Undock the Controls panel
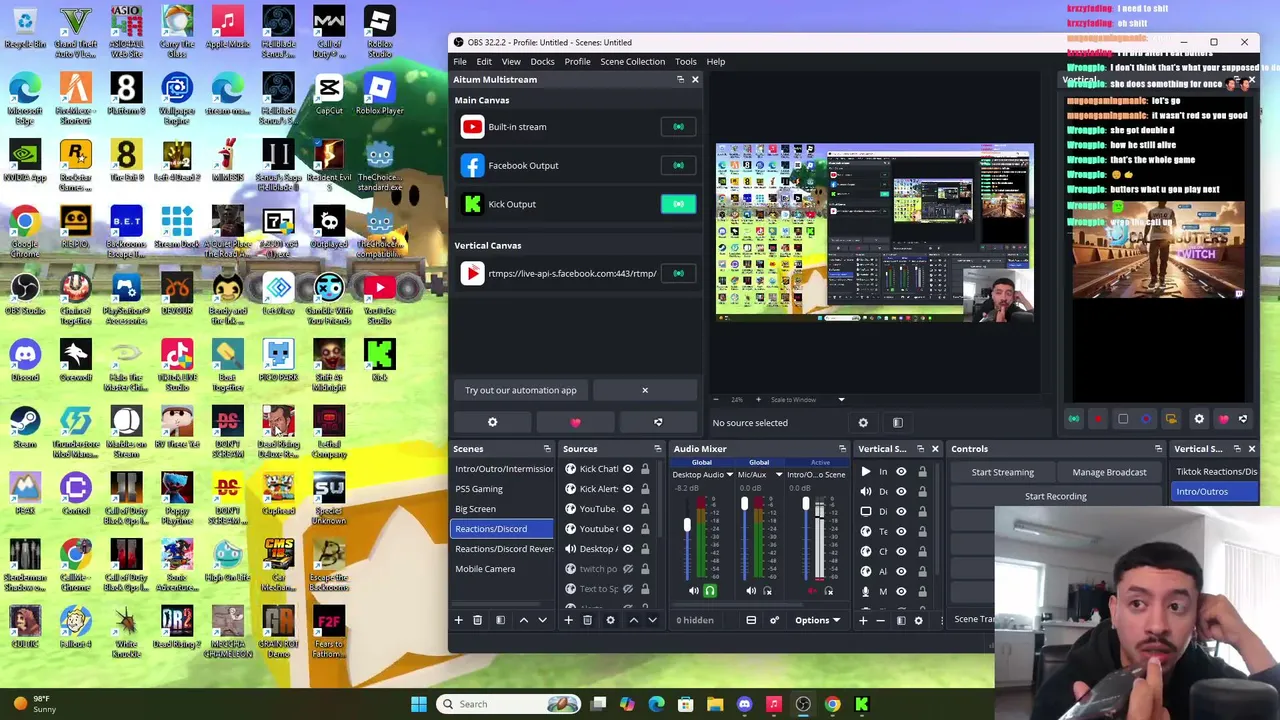Viewport: 1280px width, 720px height. click(1158, 449)
